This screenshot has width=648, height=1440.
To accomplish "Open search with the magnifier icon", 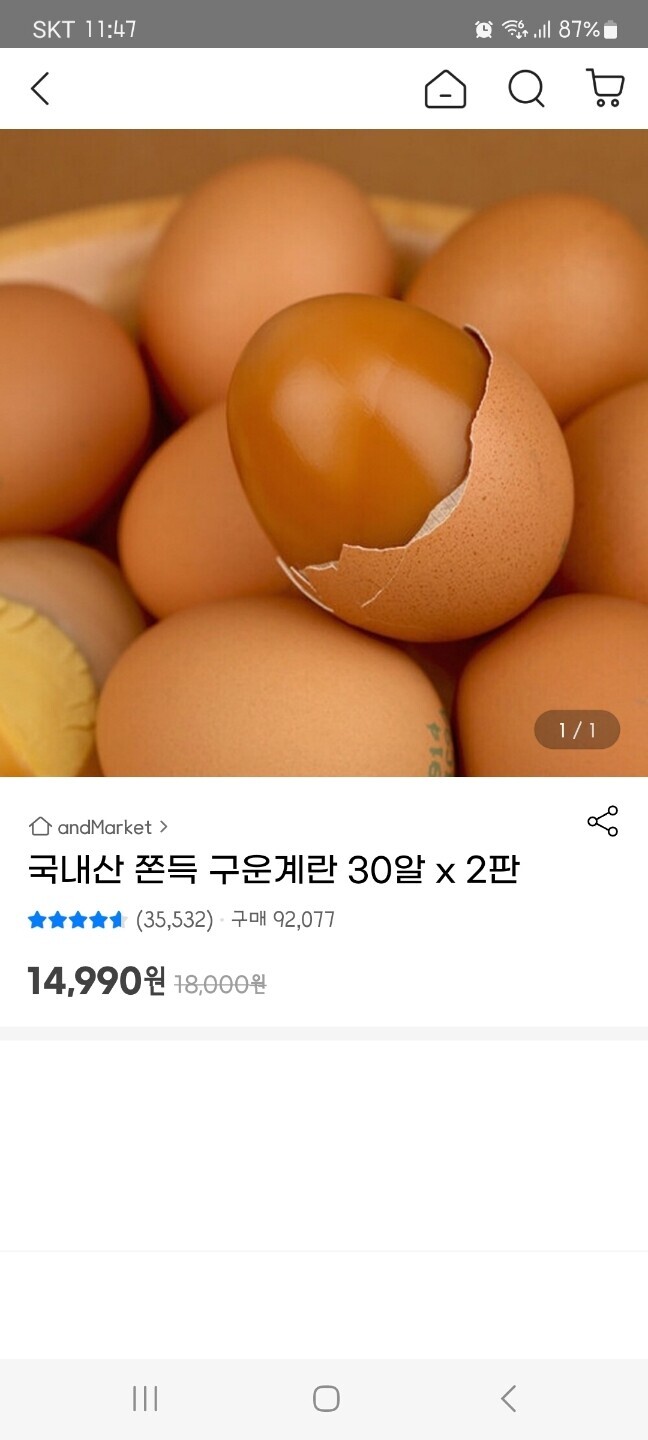I will click(x=526, y=89).
